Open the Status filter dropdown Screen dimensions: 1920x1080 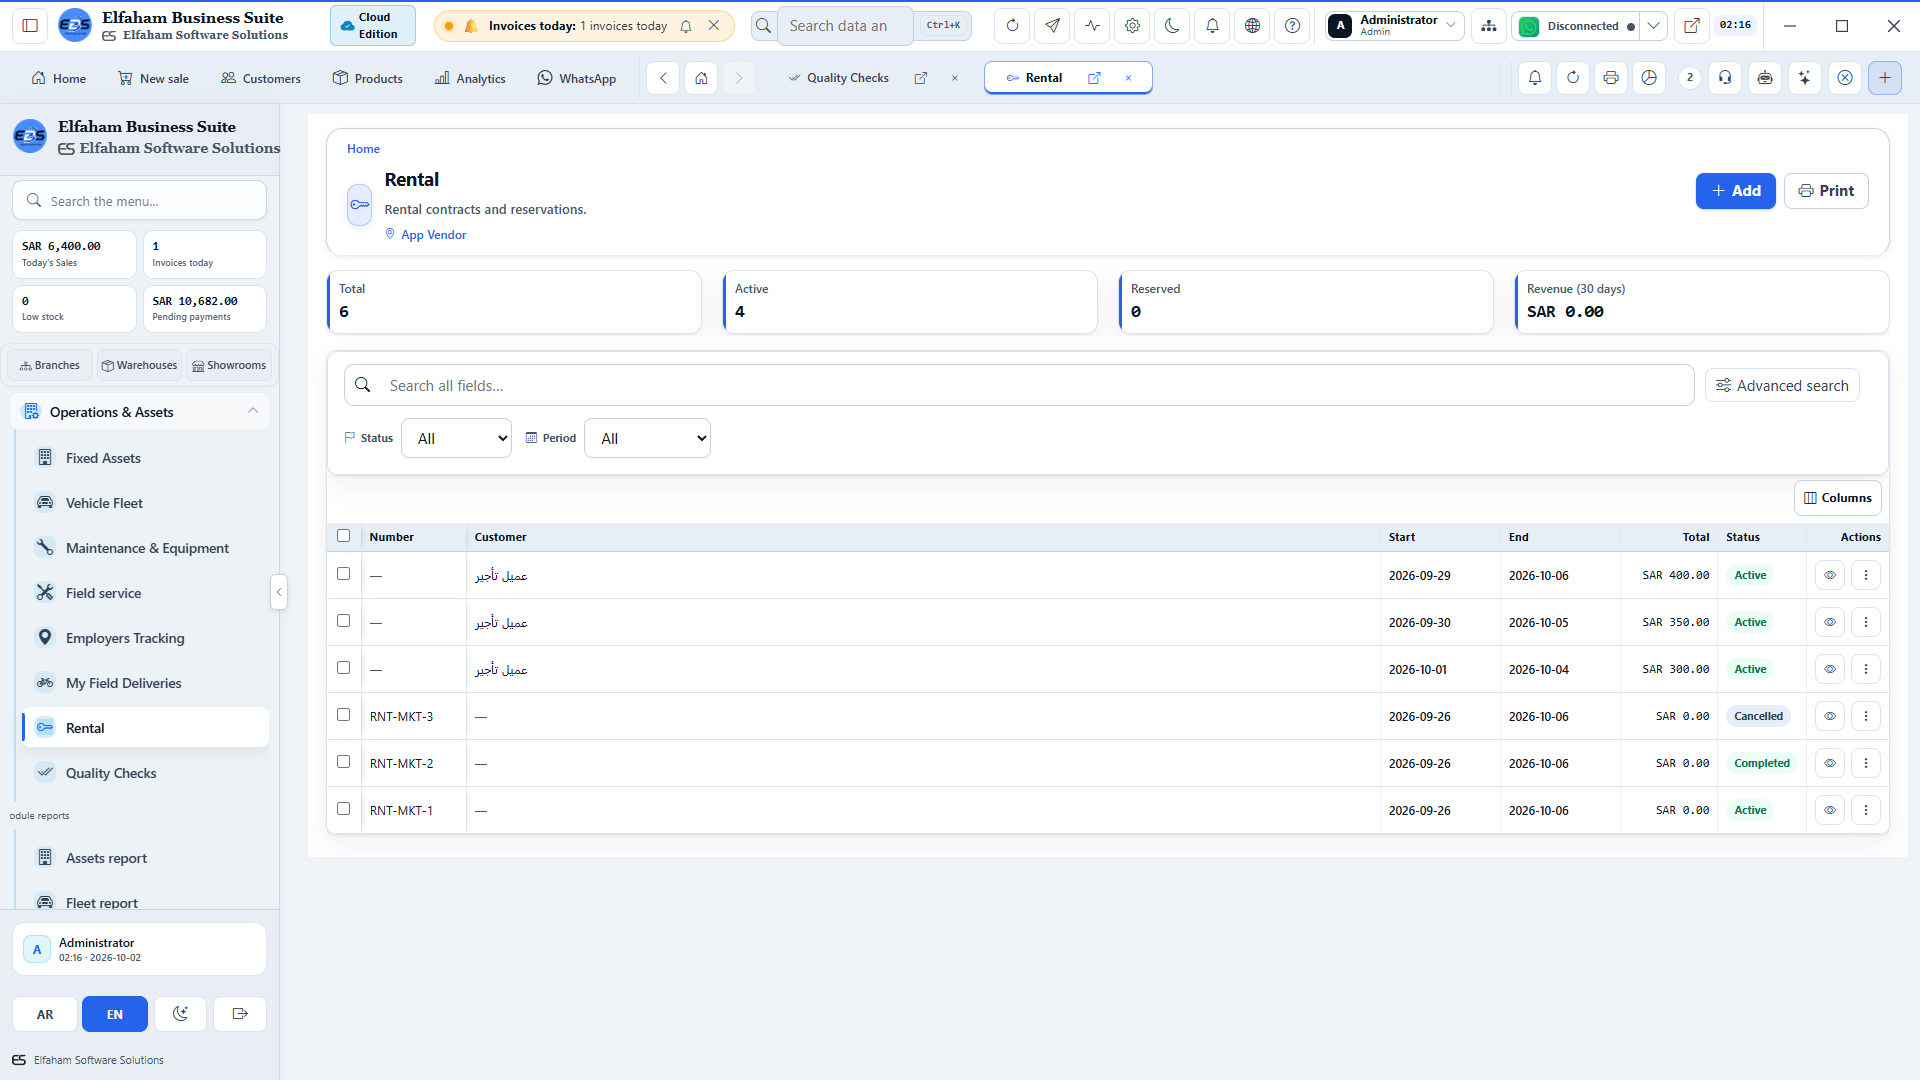[456, 438]
